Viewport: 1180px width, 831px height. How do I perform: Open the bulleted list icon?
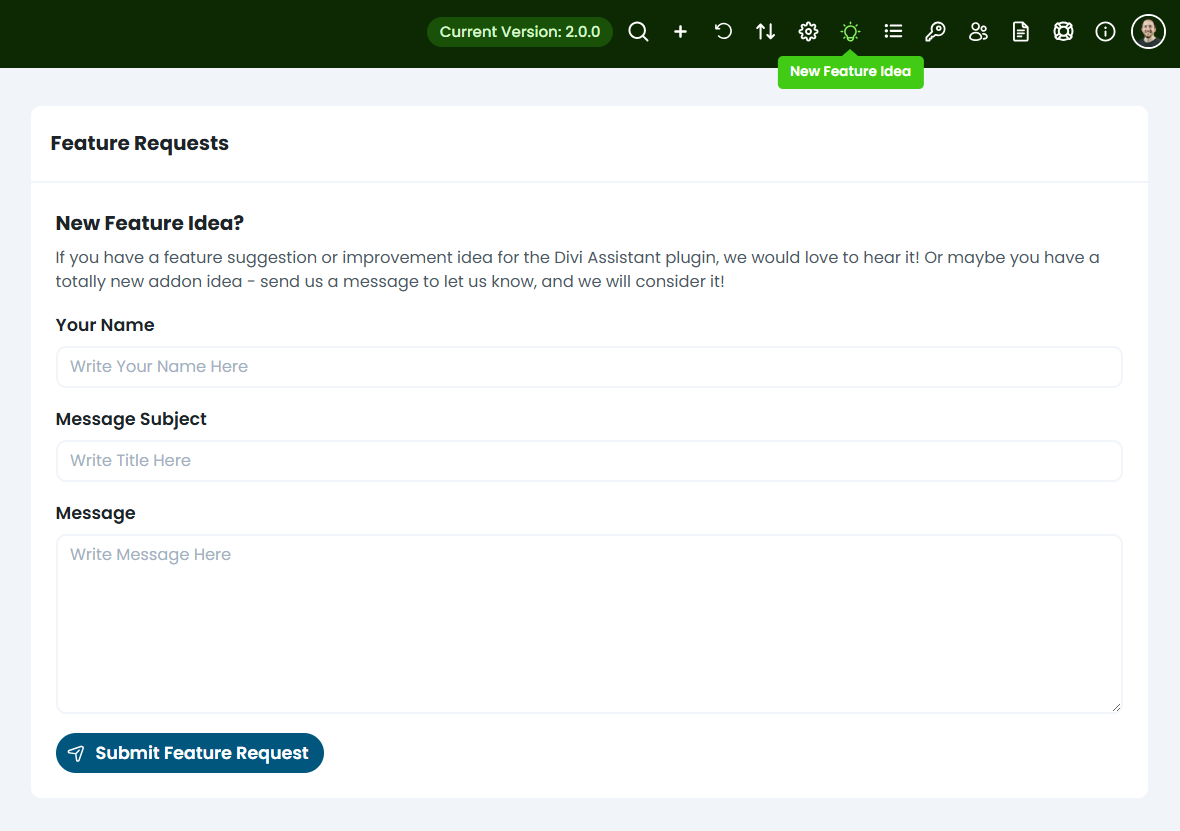[893, 32]
